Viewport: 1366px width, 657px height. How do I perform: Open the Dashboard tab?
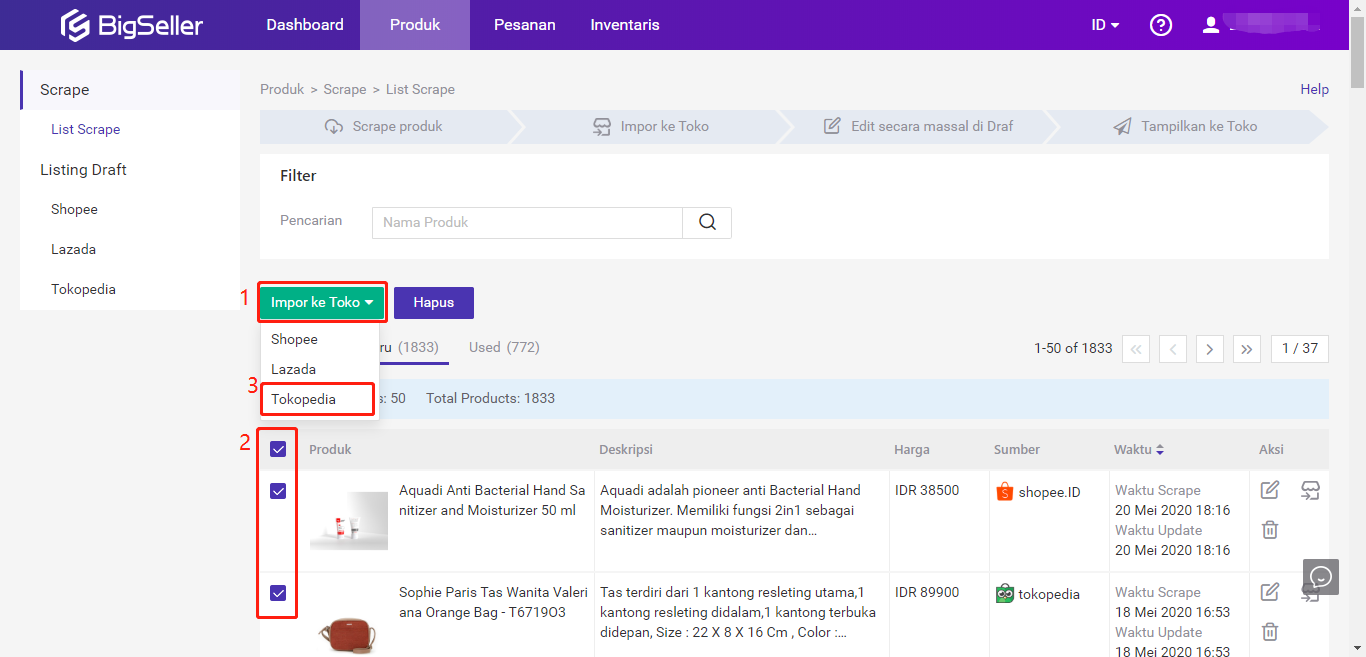point(305,25)
